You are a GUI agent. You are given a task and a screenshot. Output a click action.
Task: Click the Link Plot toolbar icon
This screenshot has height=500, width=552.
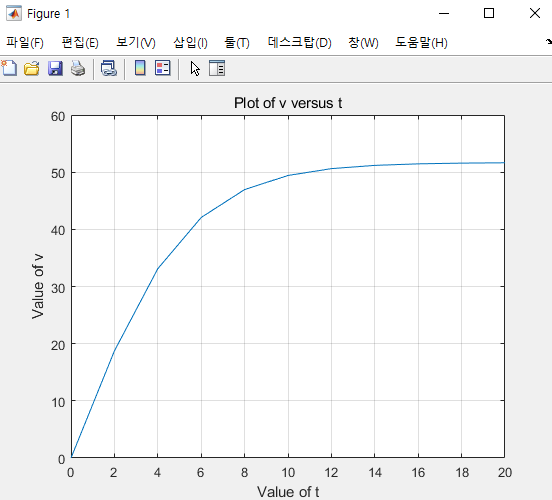tap(109, 68)
